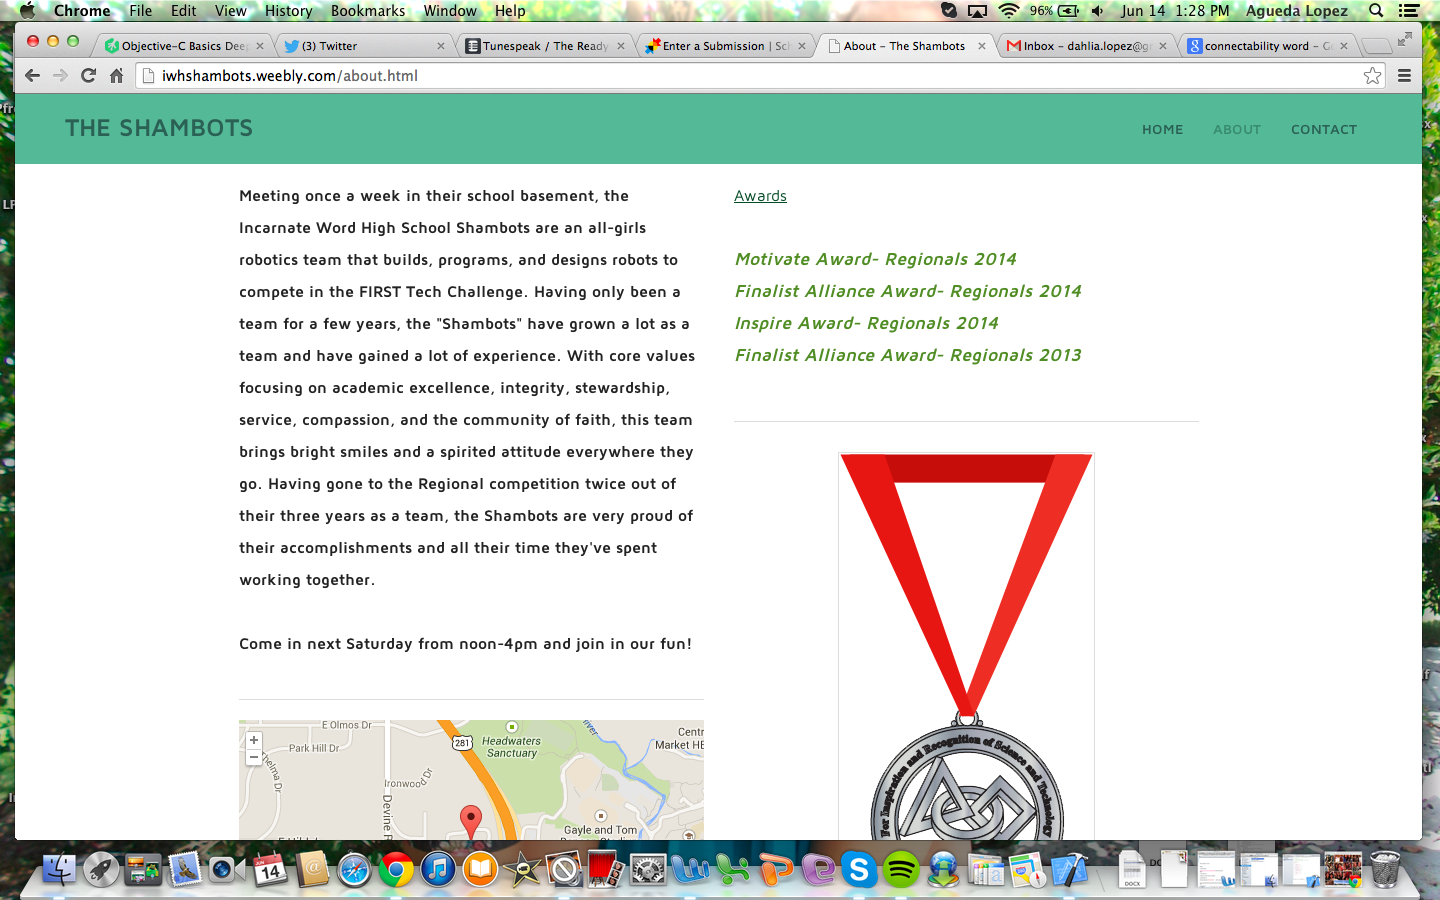Open Finder from the dock

coord(59,869)
